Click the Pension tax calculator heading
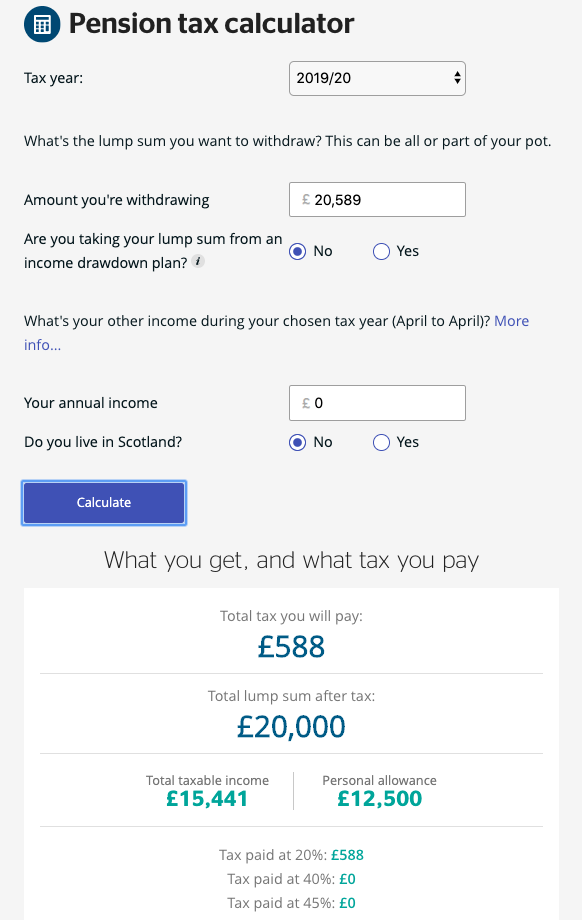The height and width of the screenshot is (920, 582). 211,24
